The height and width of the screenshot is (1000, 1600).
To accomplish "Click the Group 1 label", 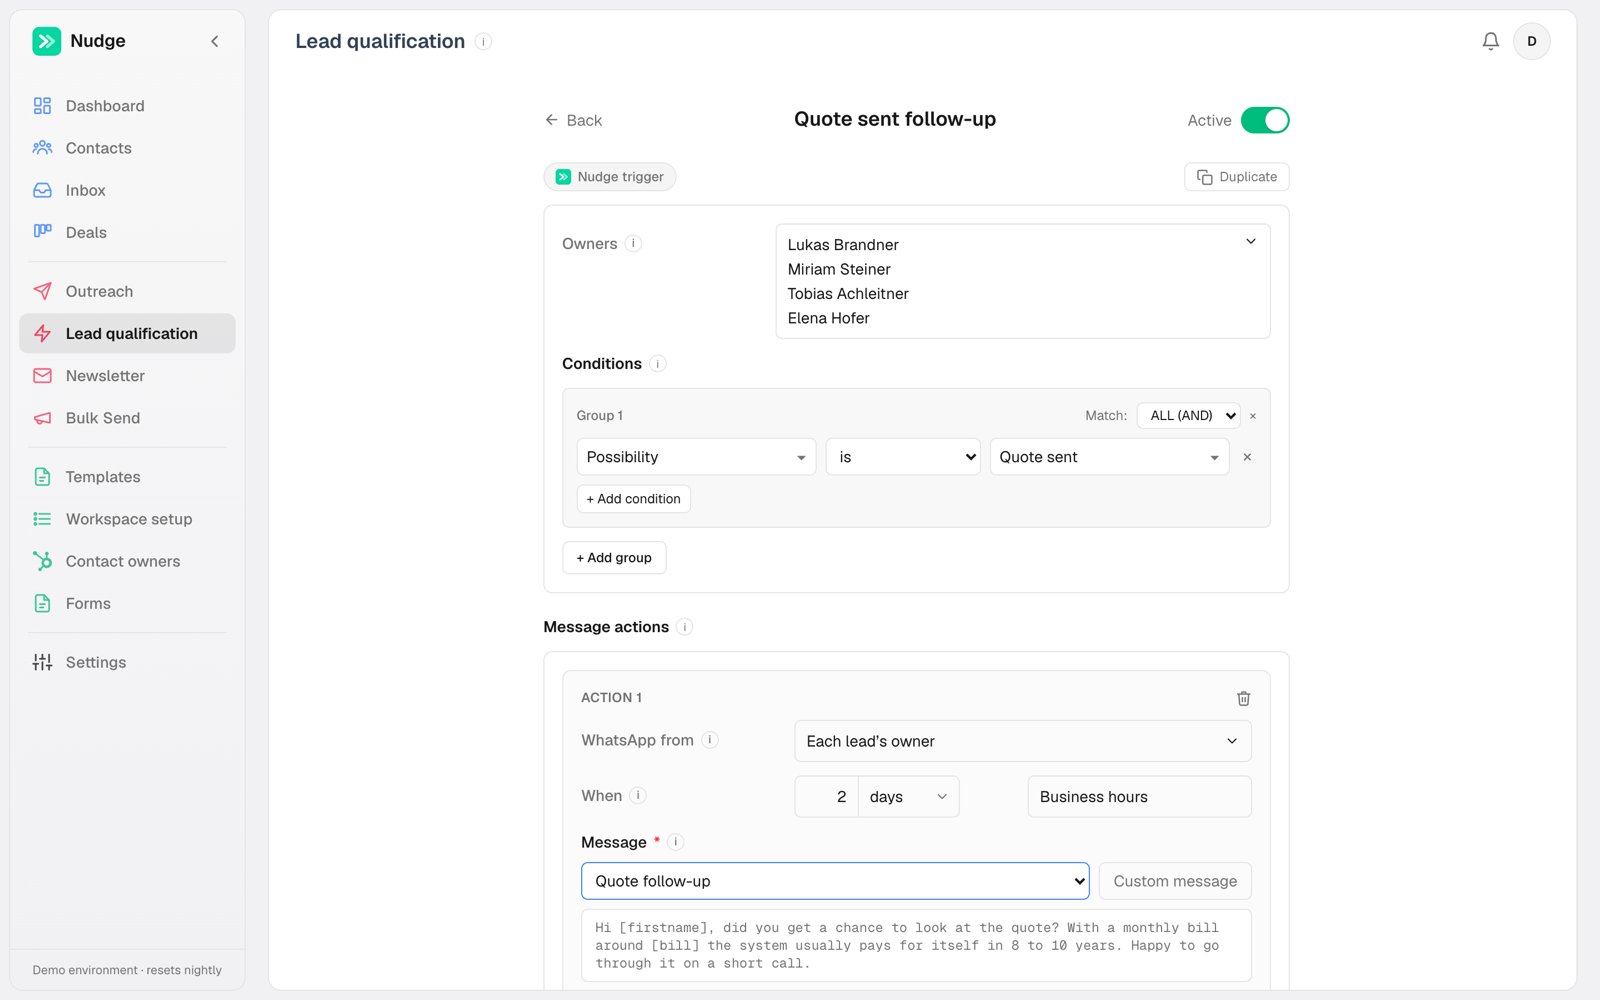I will (600, 416).
